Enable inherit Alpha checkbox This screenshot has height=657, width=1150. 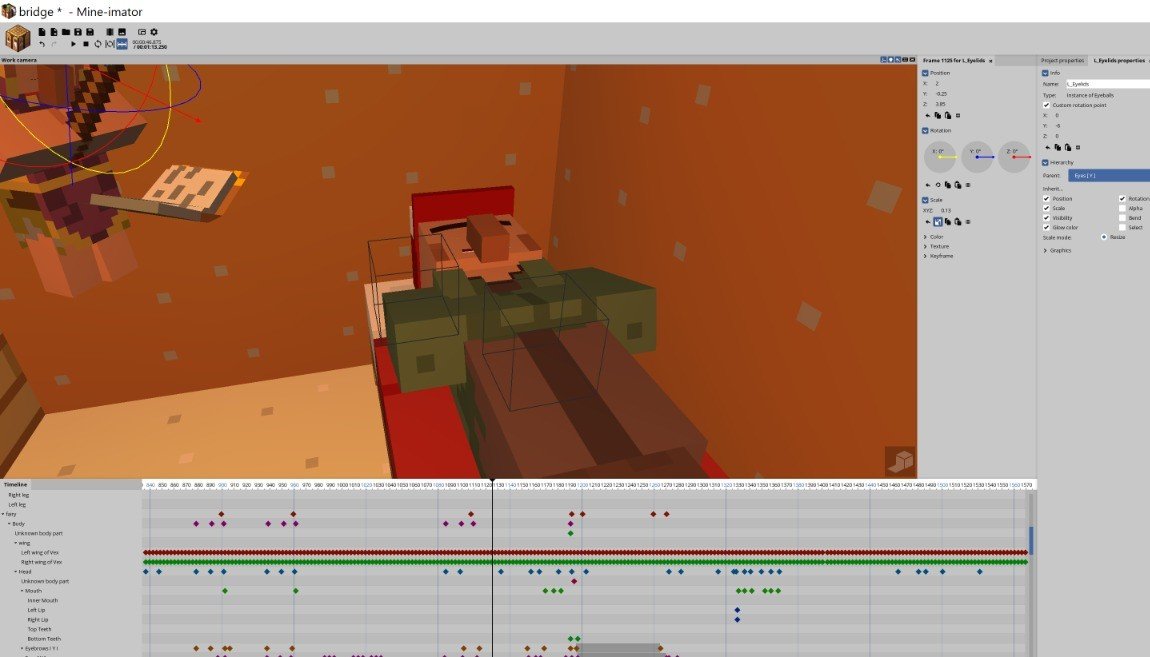point(1122,208)
